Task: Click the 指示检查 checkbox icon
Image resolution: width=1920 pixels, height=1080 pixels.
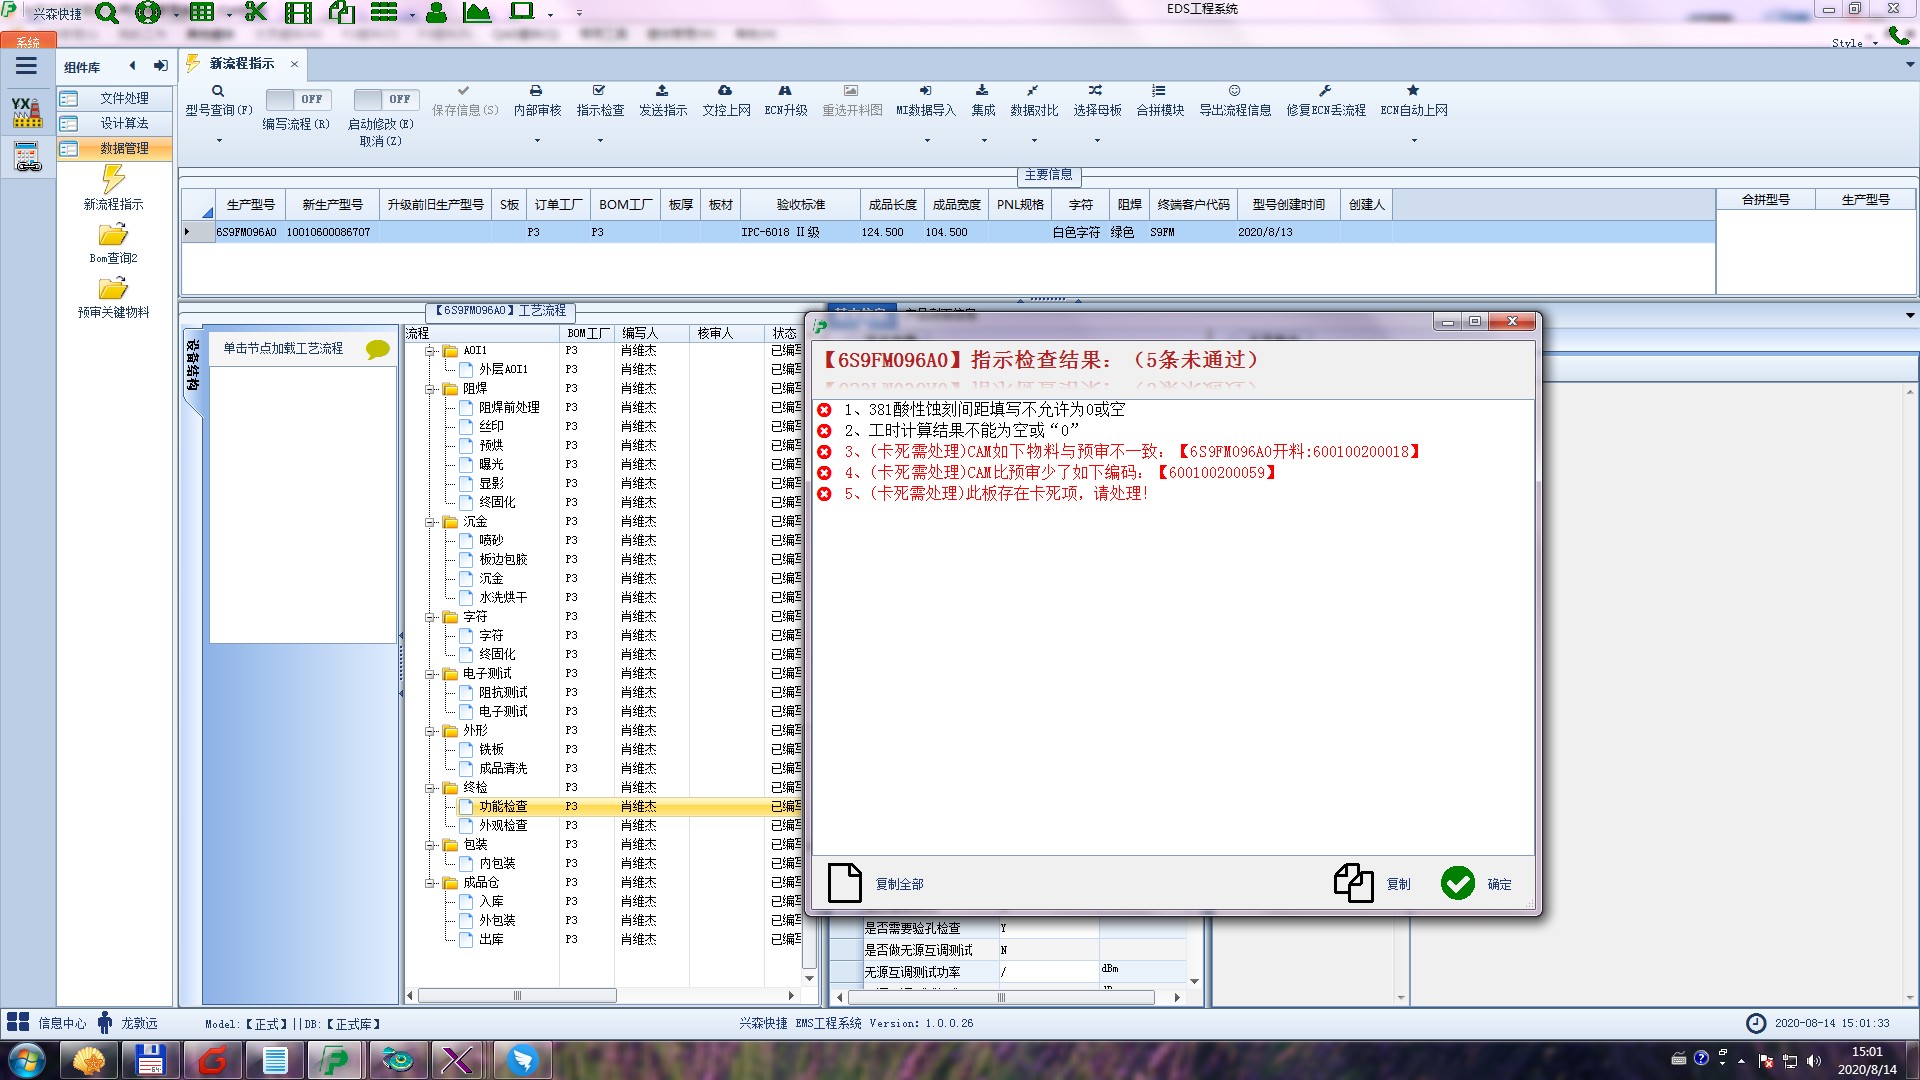Action: coord(599,91)
